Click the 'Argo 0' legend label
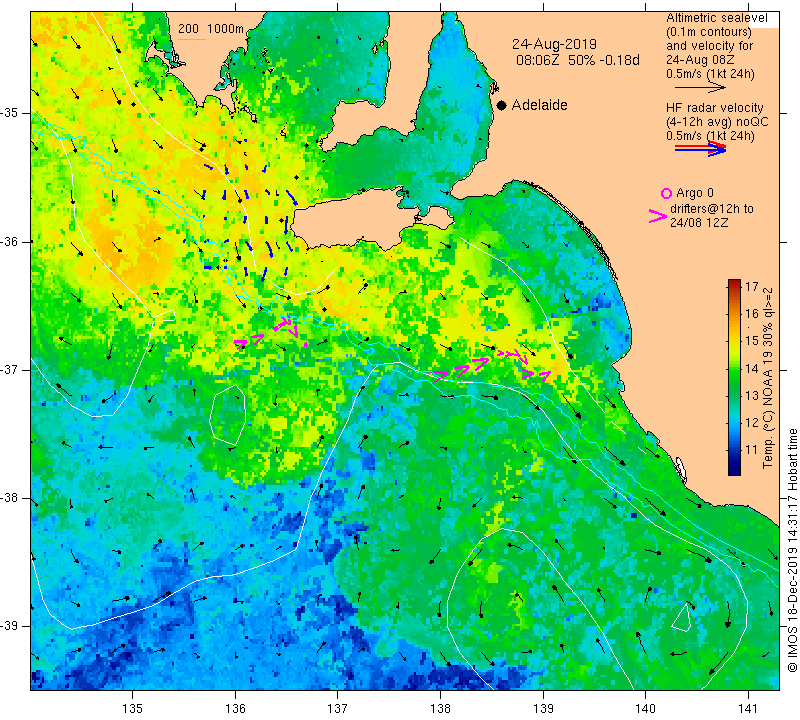This screenshot has height=720, width=800. coord(695,193)
